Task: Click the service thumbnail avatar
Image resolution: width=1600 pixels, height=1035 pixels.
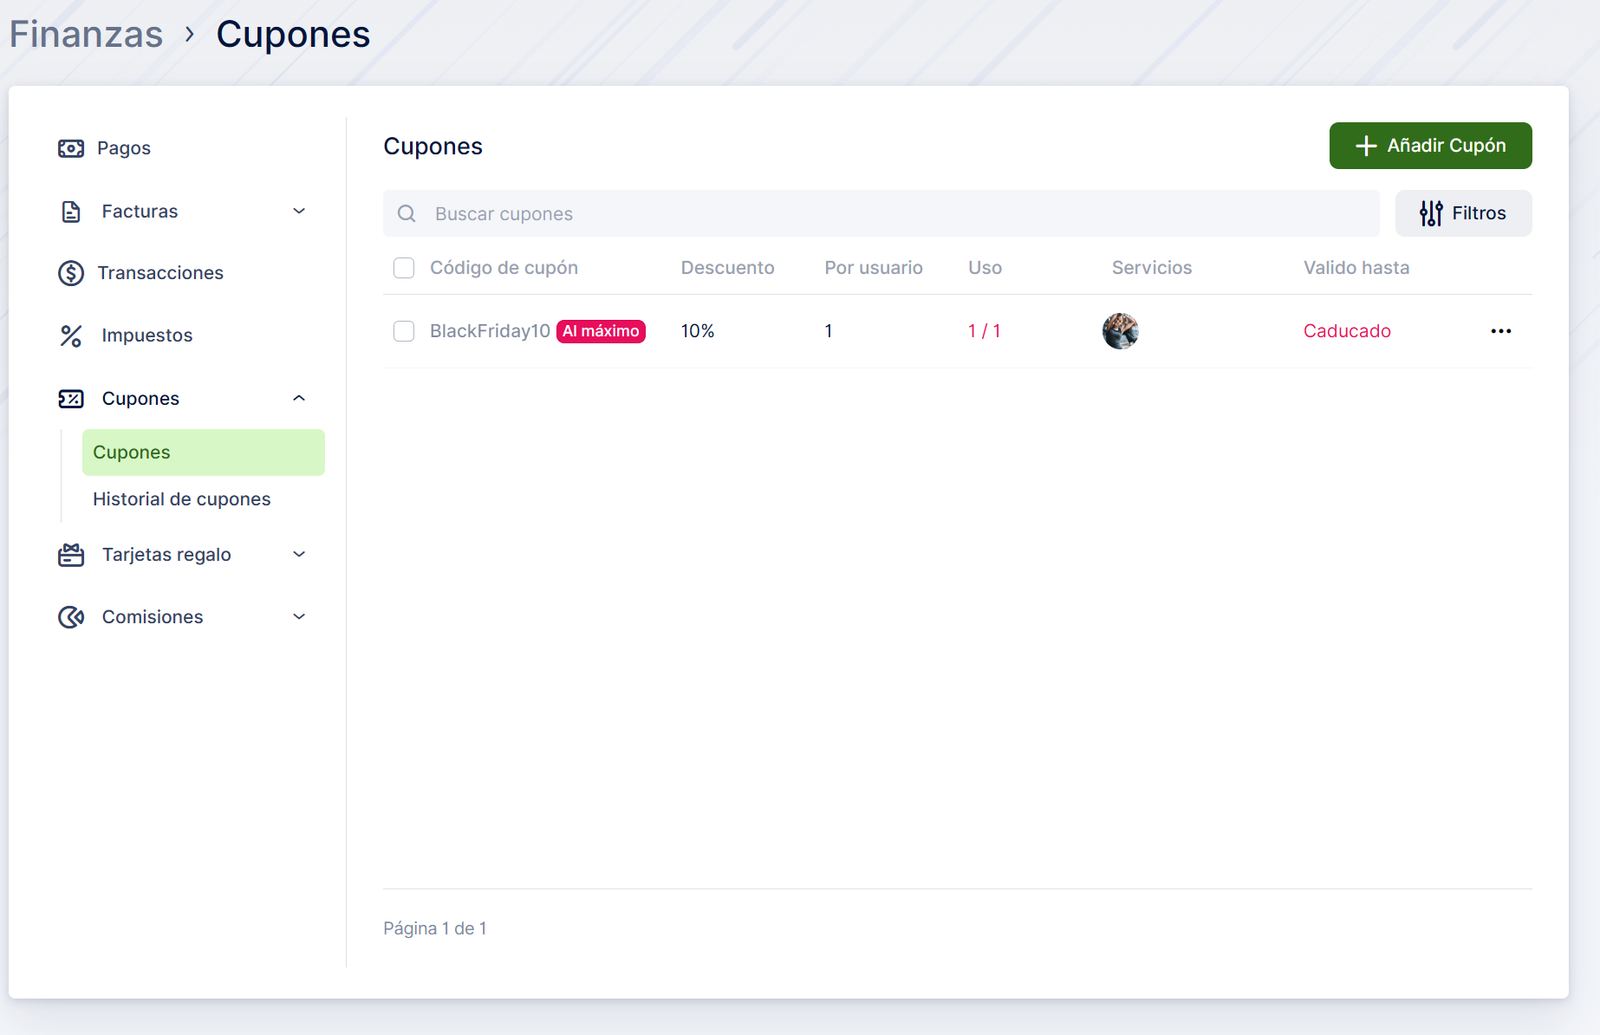Action: (x=1120, y=331)
